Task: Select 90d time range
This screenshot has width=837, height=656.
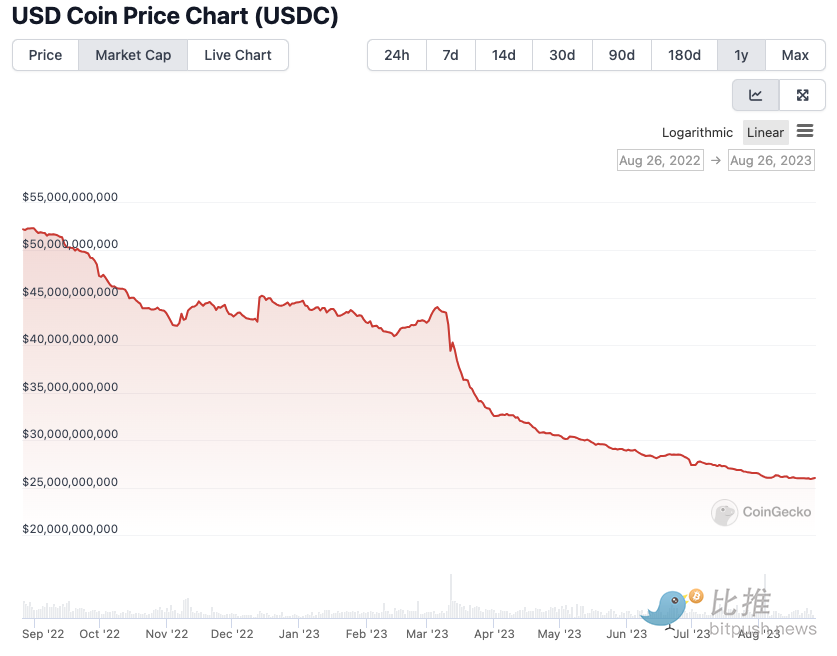Action: pos(622,55)
